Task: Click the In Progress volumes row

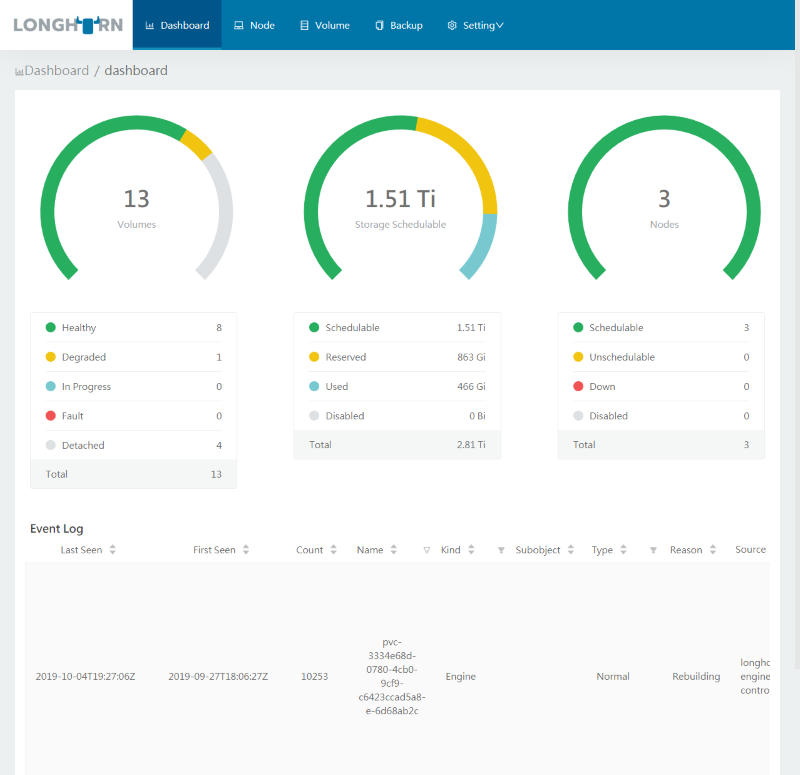Action: coord(134,387)
